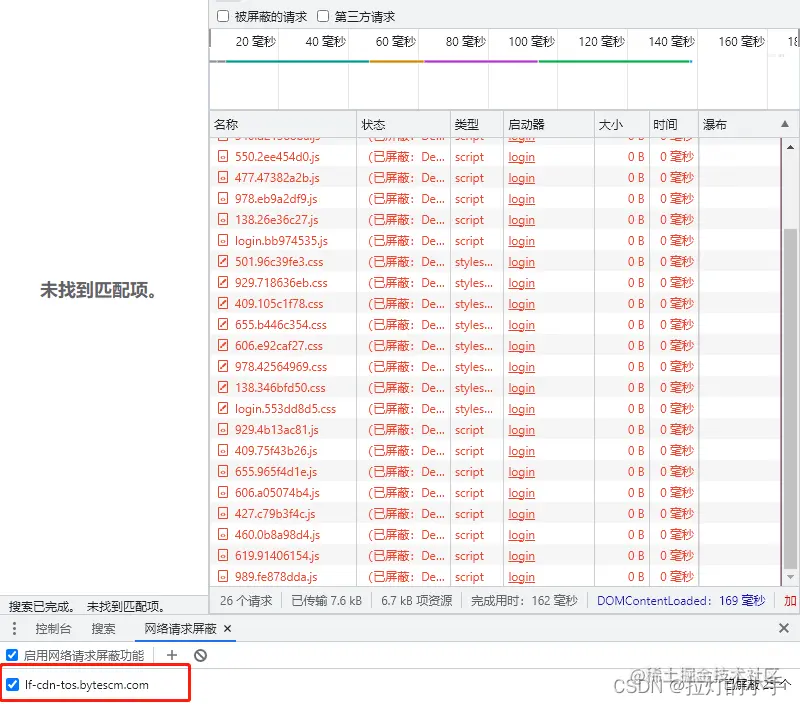Click script icon of 929.4b13ac81.js
Viewport: 800px width, 705px height.
pyautogui.click(x=223, y=430)
